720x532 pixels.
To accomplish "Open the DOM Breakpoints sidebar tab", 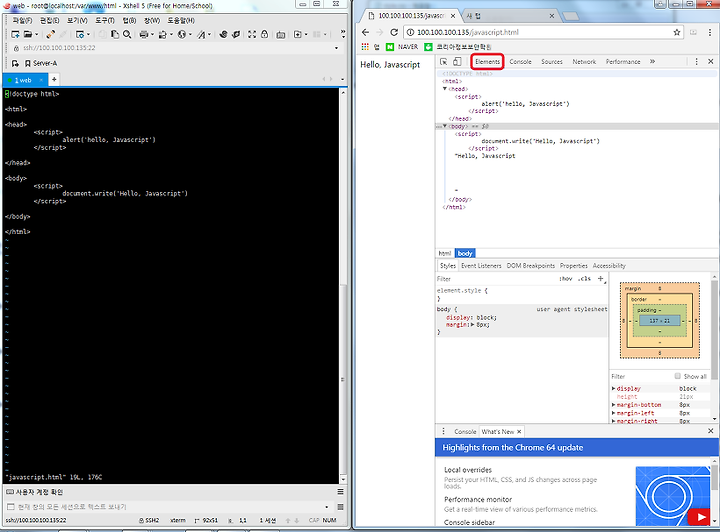I will click(530, 266).
